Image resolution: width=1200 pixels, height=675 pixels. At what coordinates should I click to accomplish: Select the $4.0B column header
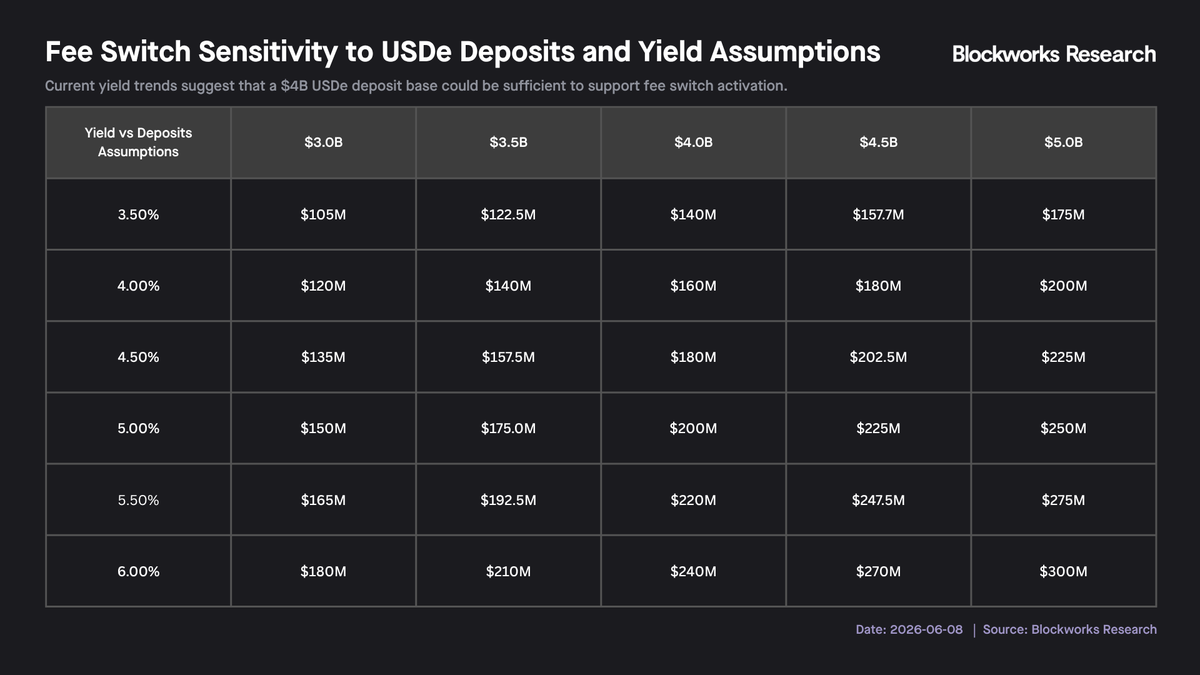(693, 142)
